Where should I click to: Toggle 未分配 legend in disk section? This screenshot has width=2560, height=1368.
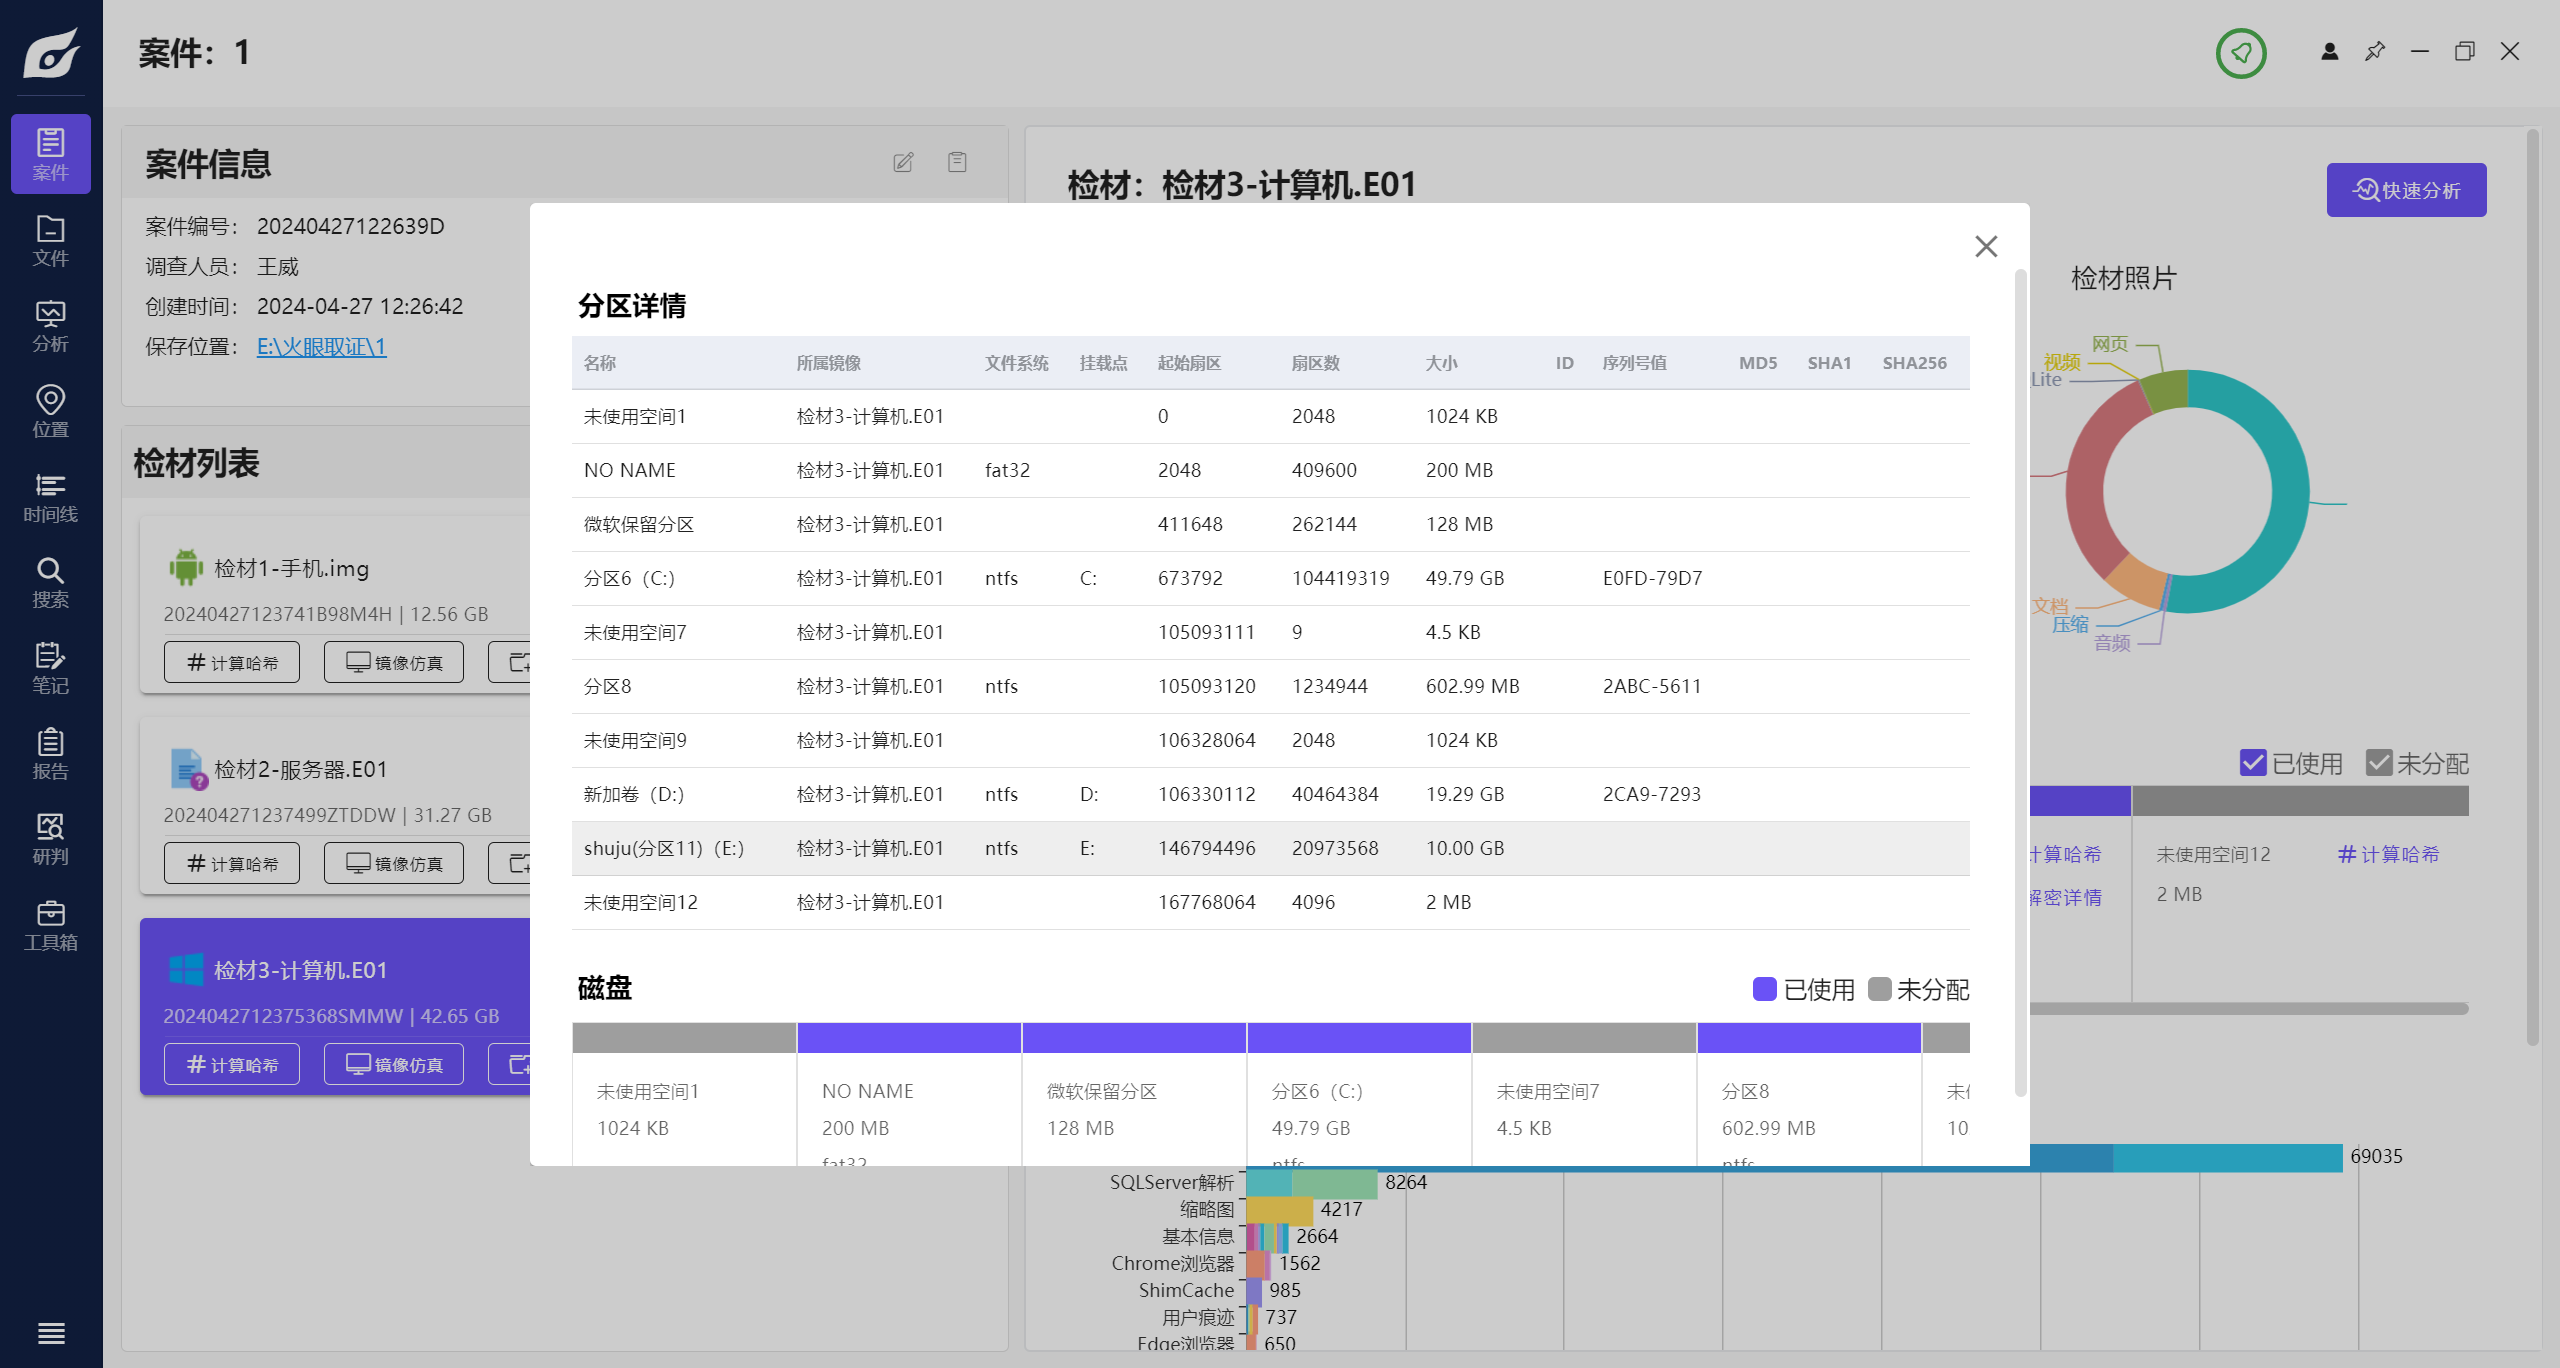point(1879,989)
